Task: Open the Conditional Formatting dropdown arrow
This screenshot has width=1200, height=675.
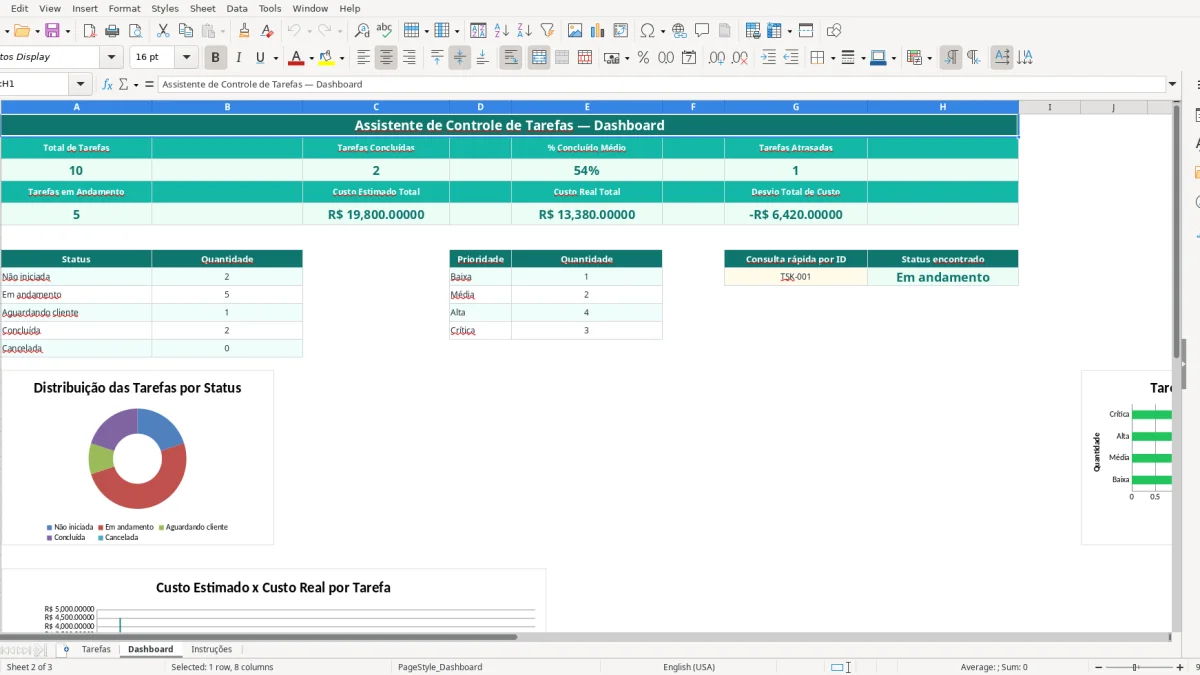Action: [x=929, y=58]
